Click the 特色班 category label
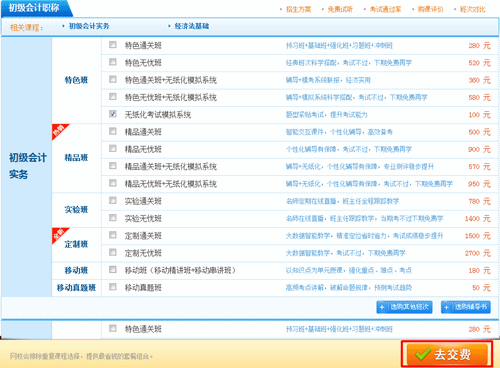The height and width of the screenshot is (368, 500). tap(76, 80)
